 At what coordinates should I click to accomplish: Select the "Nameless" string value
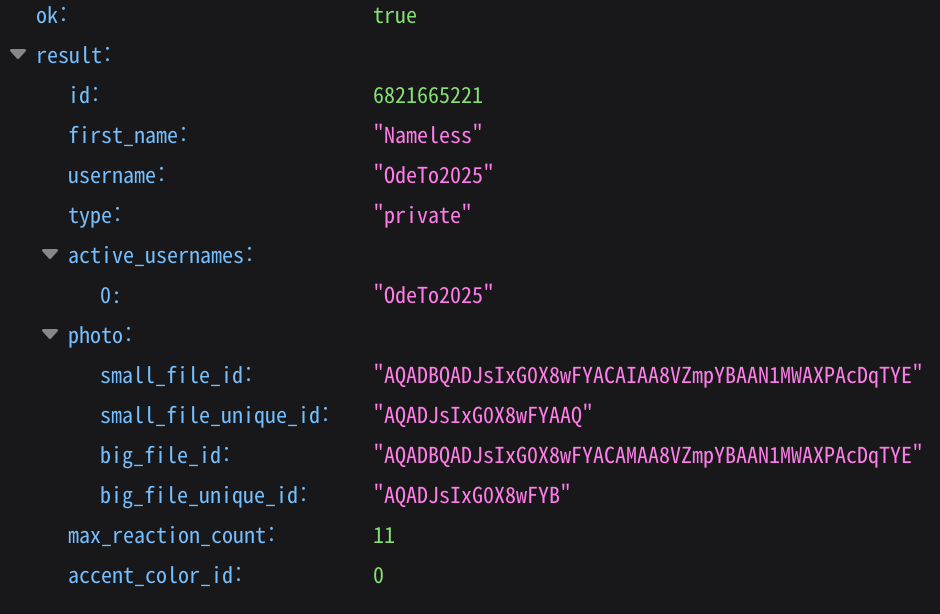(x=427, y=136)
